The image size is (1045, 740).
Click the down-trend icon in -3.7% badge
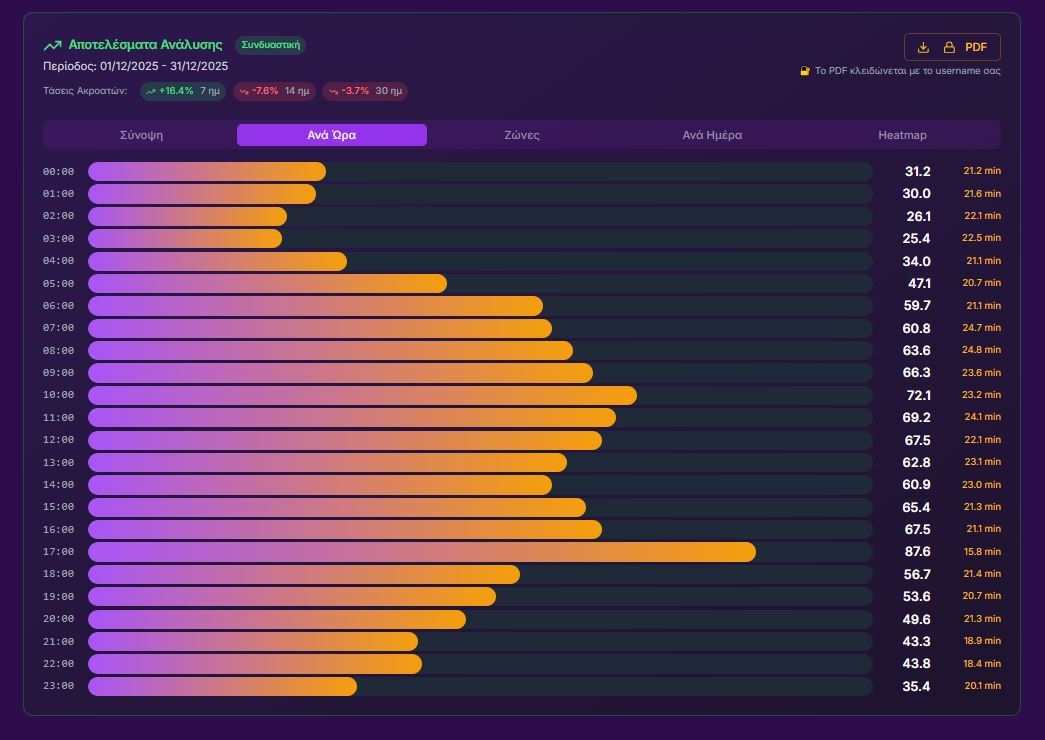[x=333, y=92]
